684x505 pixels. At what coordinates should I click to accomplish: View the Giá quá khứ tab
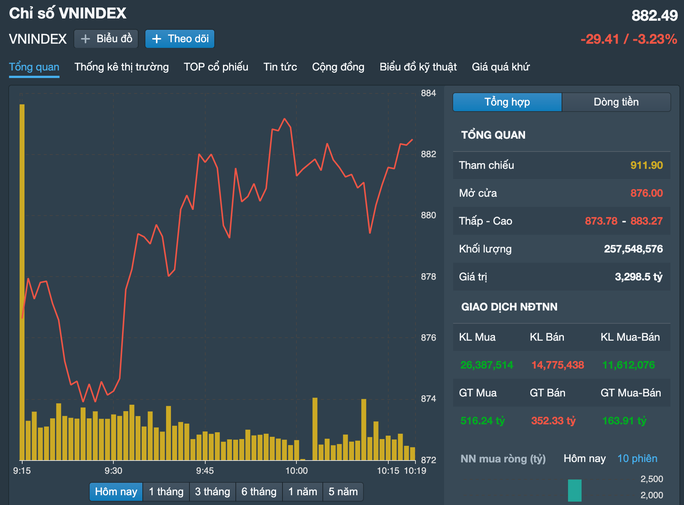pos(501,67)
